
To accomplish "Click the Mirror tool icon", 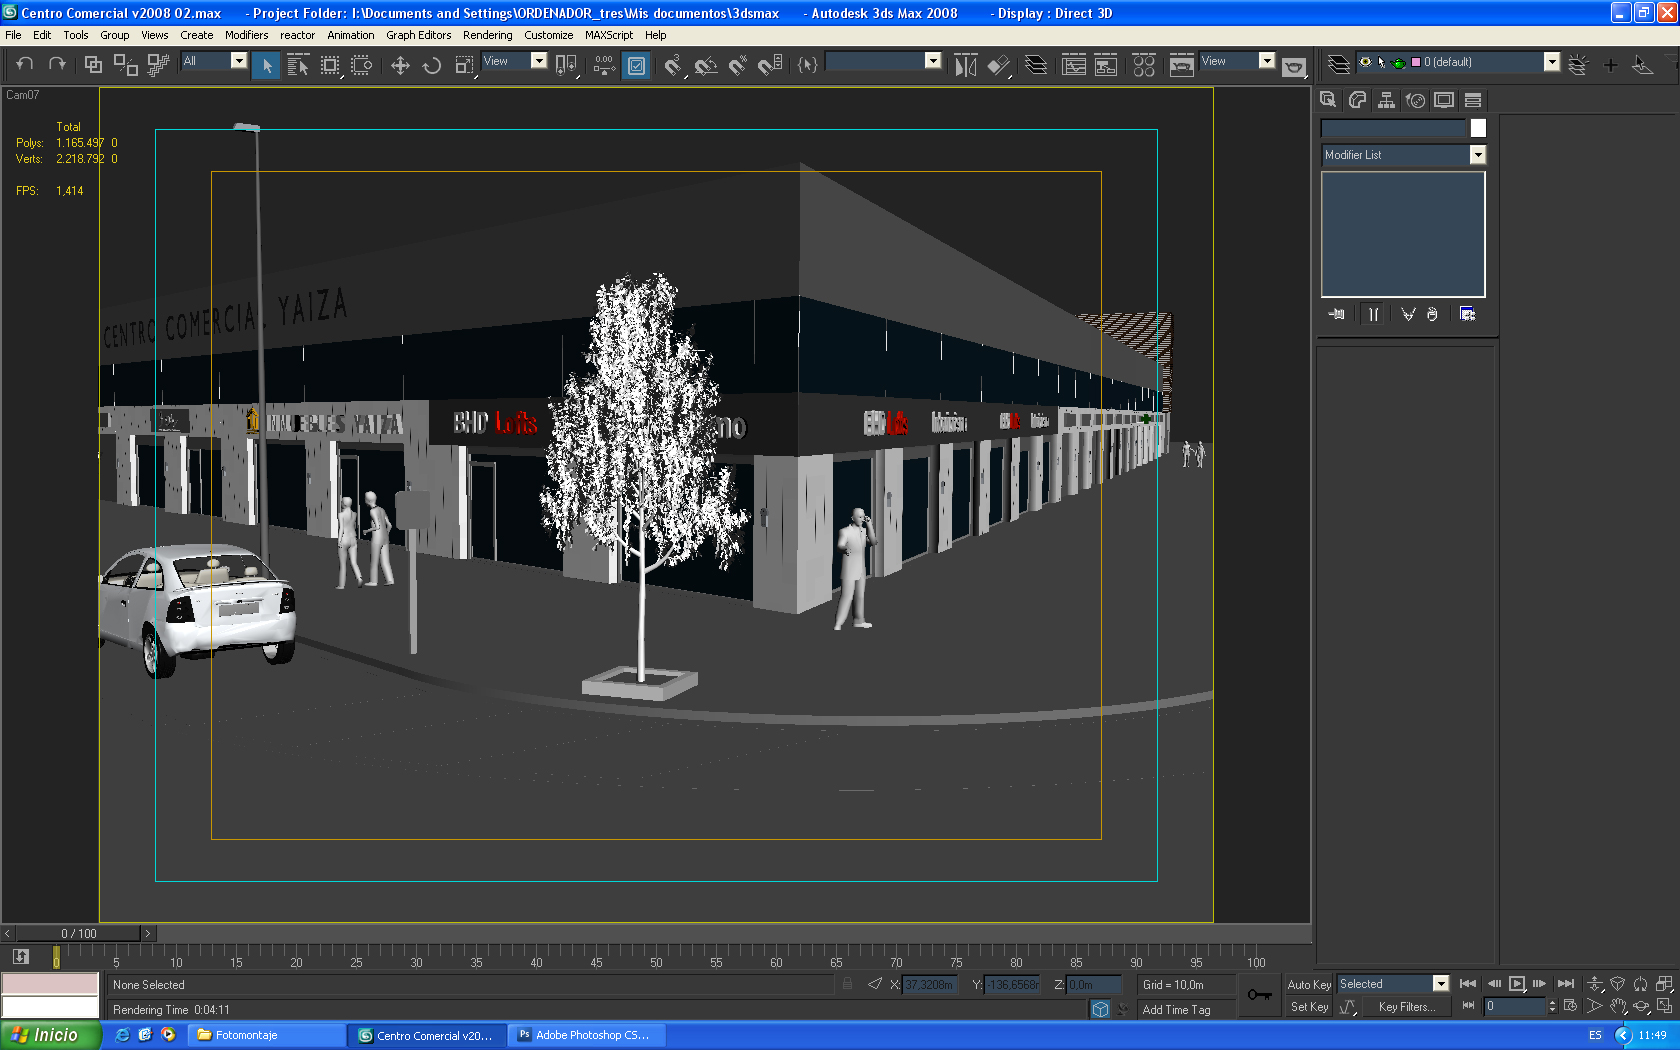I will coord(965,66).
